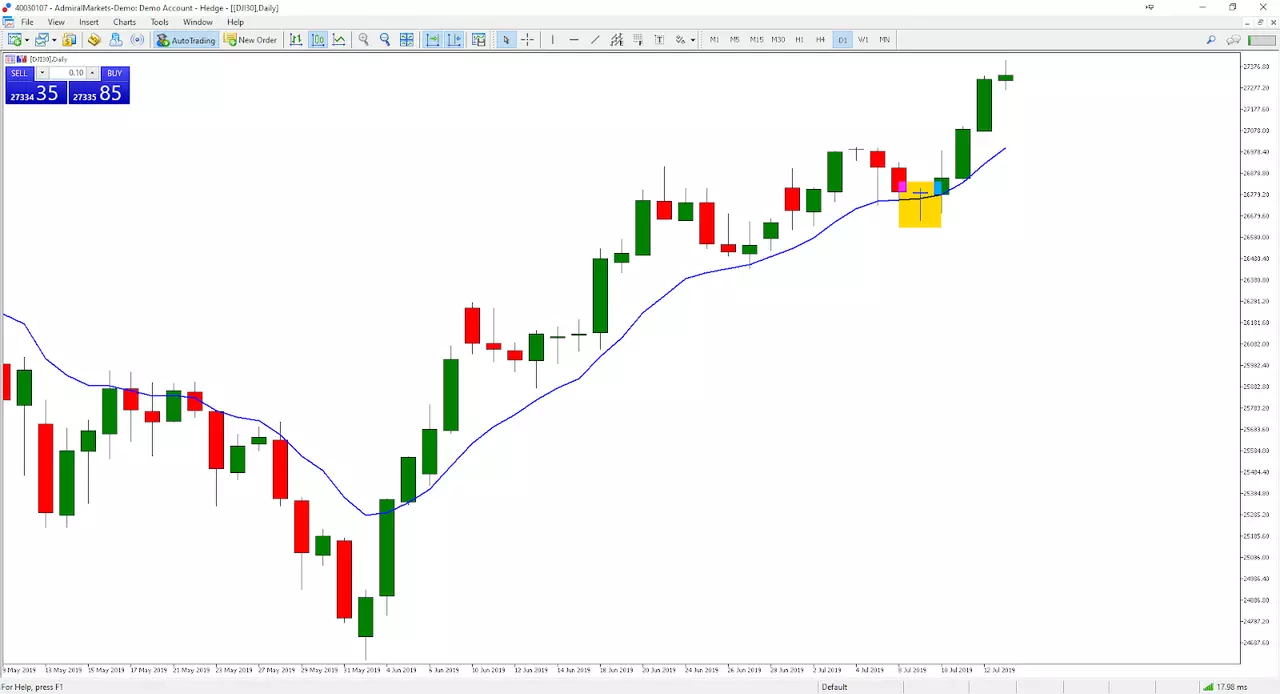1280x694 pixels.
Task: Open the templates icon
Action: point(479,40)
